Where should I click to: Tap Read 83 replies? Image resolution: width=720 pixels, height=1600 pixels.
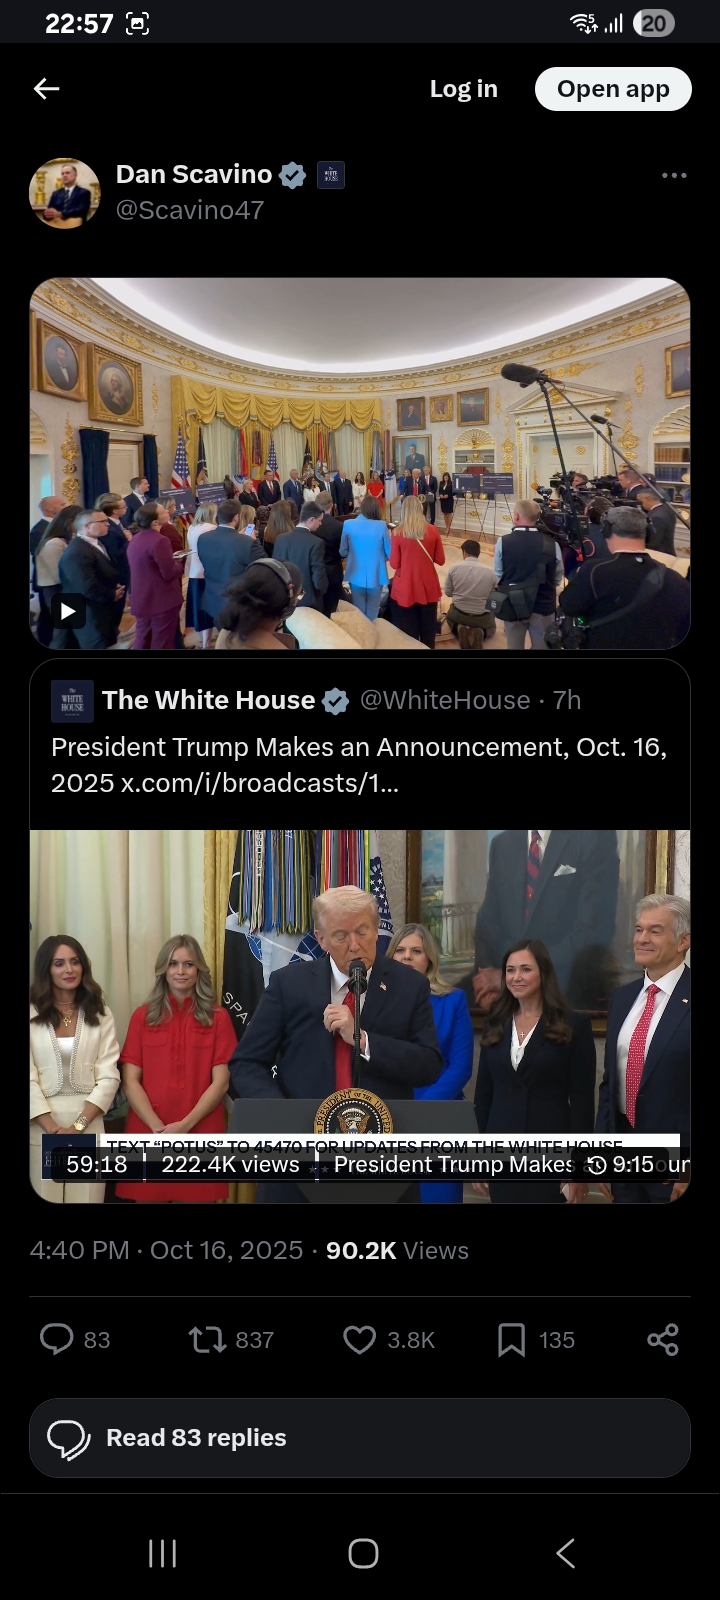(x=360, y=1438)
